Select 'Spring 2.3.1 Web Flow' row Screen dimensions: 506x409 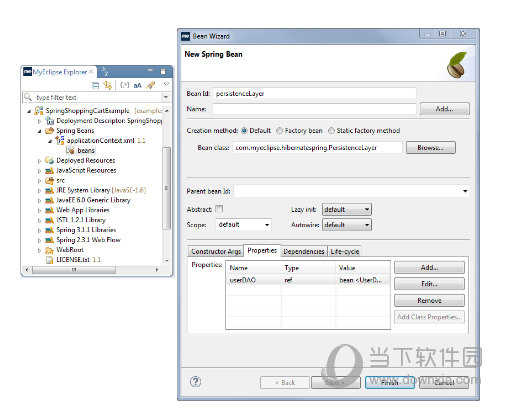click(88, 240)
